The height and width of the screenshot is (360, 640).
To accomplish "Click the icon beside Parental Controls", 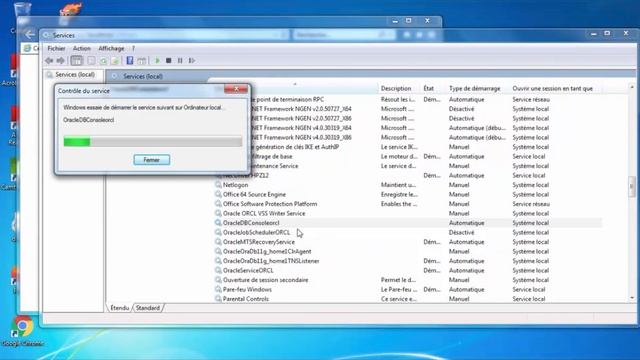I will 218,298.
